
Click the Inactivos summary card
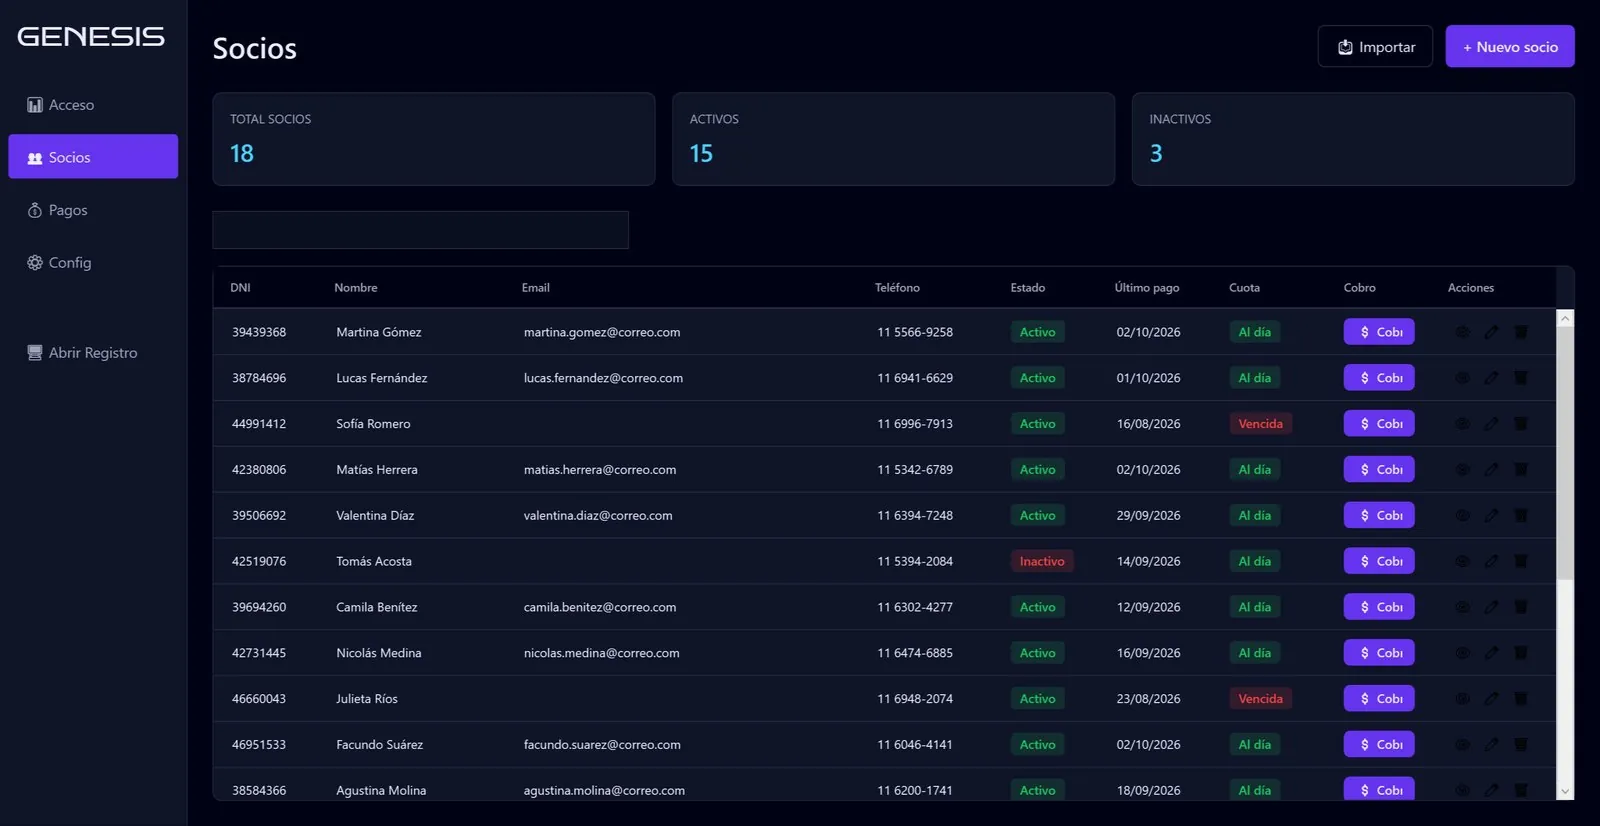[x=1353, y=139]
